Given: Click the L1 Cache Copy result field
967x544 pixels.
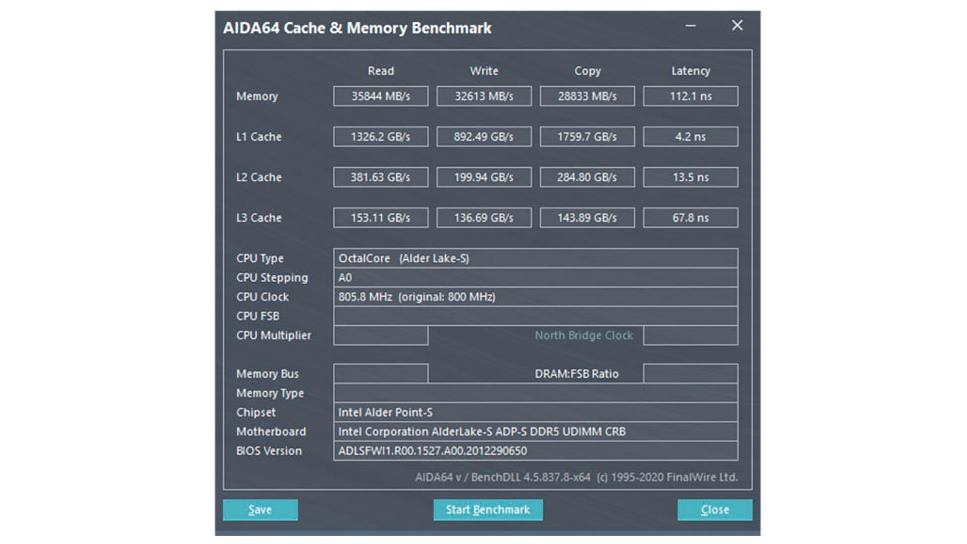Looking at the screenshot, I should tap(587, 137).
